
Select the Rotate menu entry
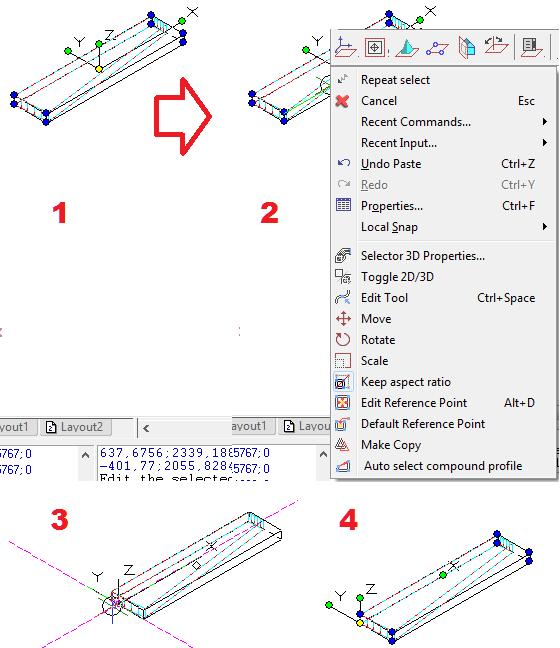click(x=444, y=340)
